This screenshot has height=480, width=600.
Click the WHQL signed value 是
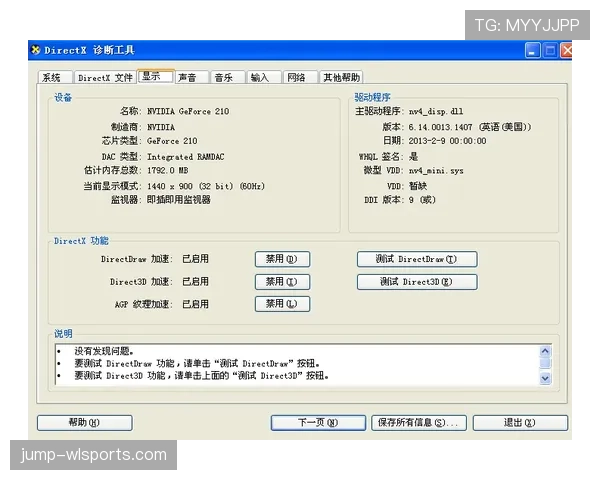tap(413, 157)
